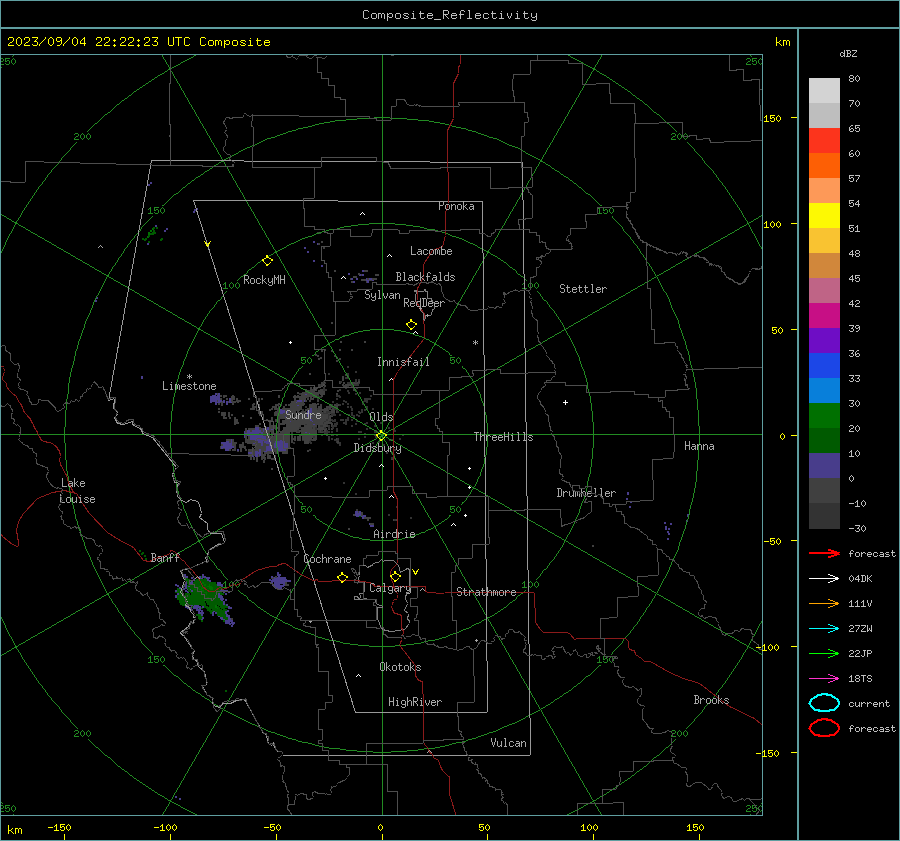
Task: Click the Blackfalds city label
Action: (x=425, y=277)
